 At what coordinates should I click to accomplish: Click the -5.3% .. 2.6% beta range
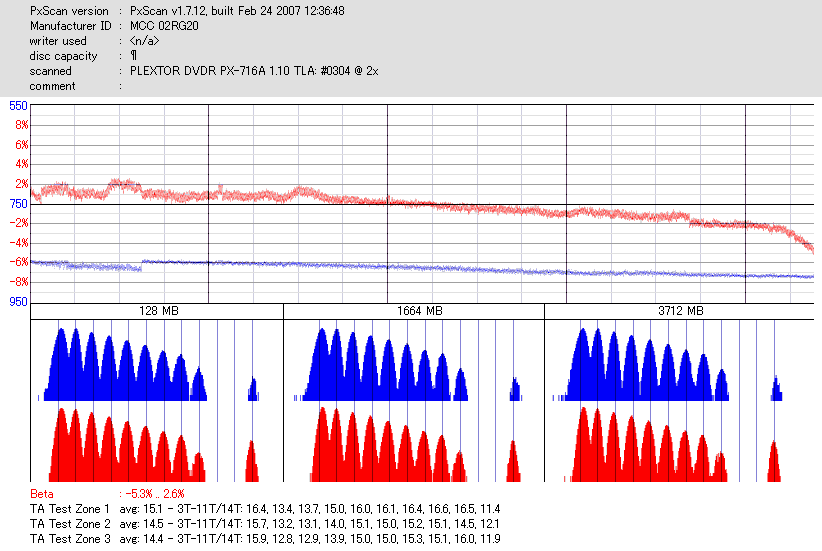tap(155, 494)
